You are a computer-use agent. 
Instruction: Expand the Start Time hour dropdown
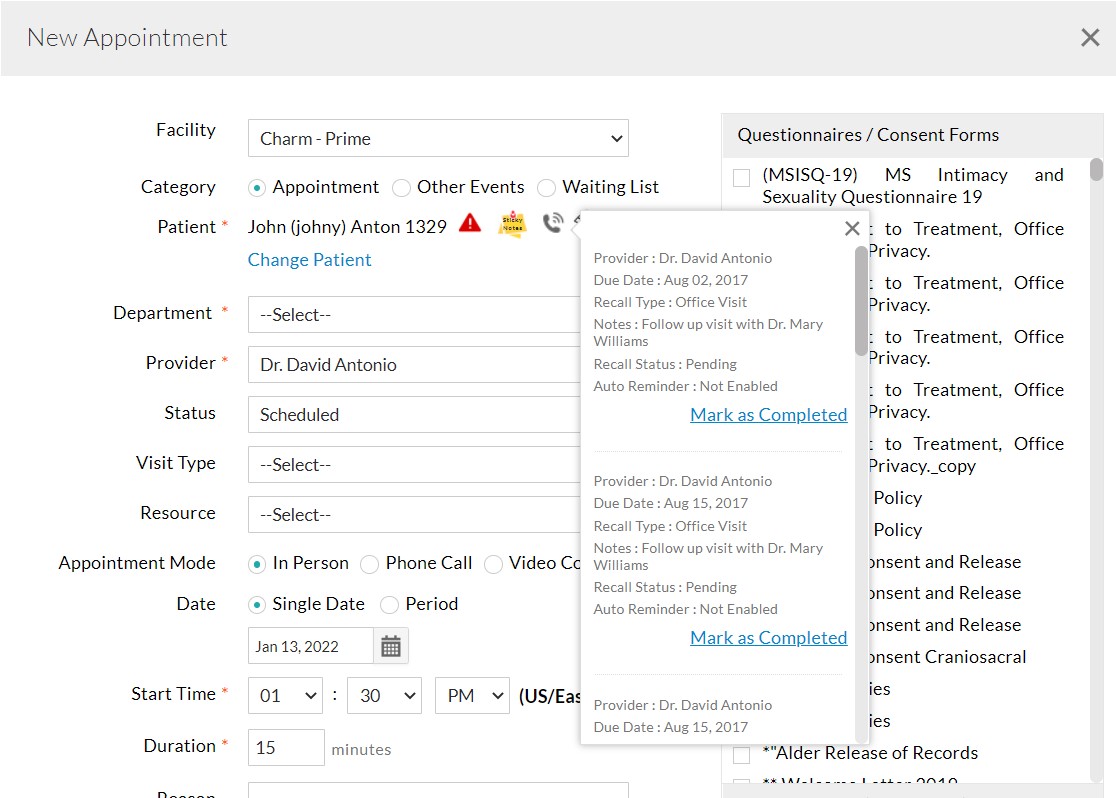(x=285, y=696)
